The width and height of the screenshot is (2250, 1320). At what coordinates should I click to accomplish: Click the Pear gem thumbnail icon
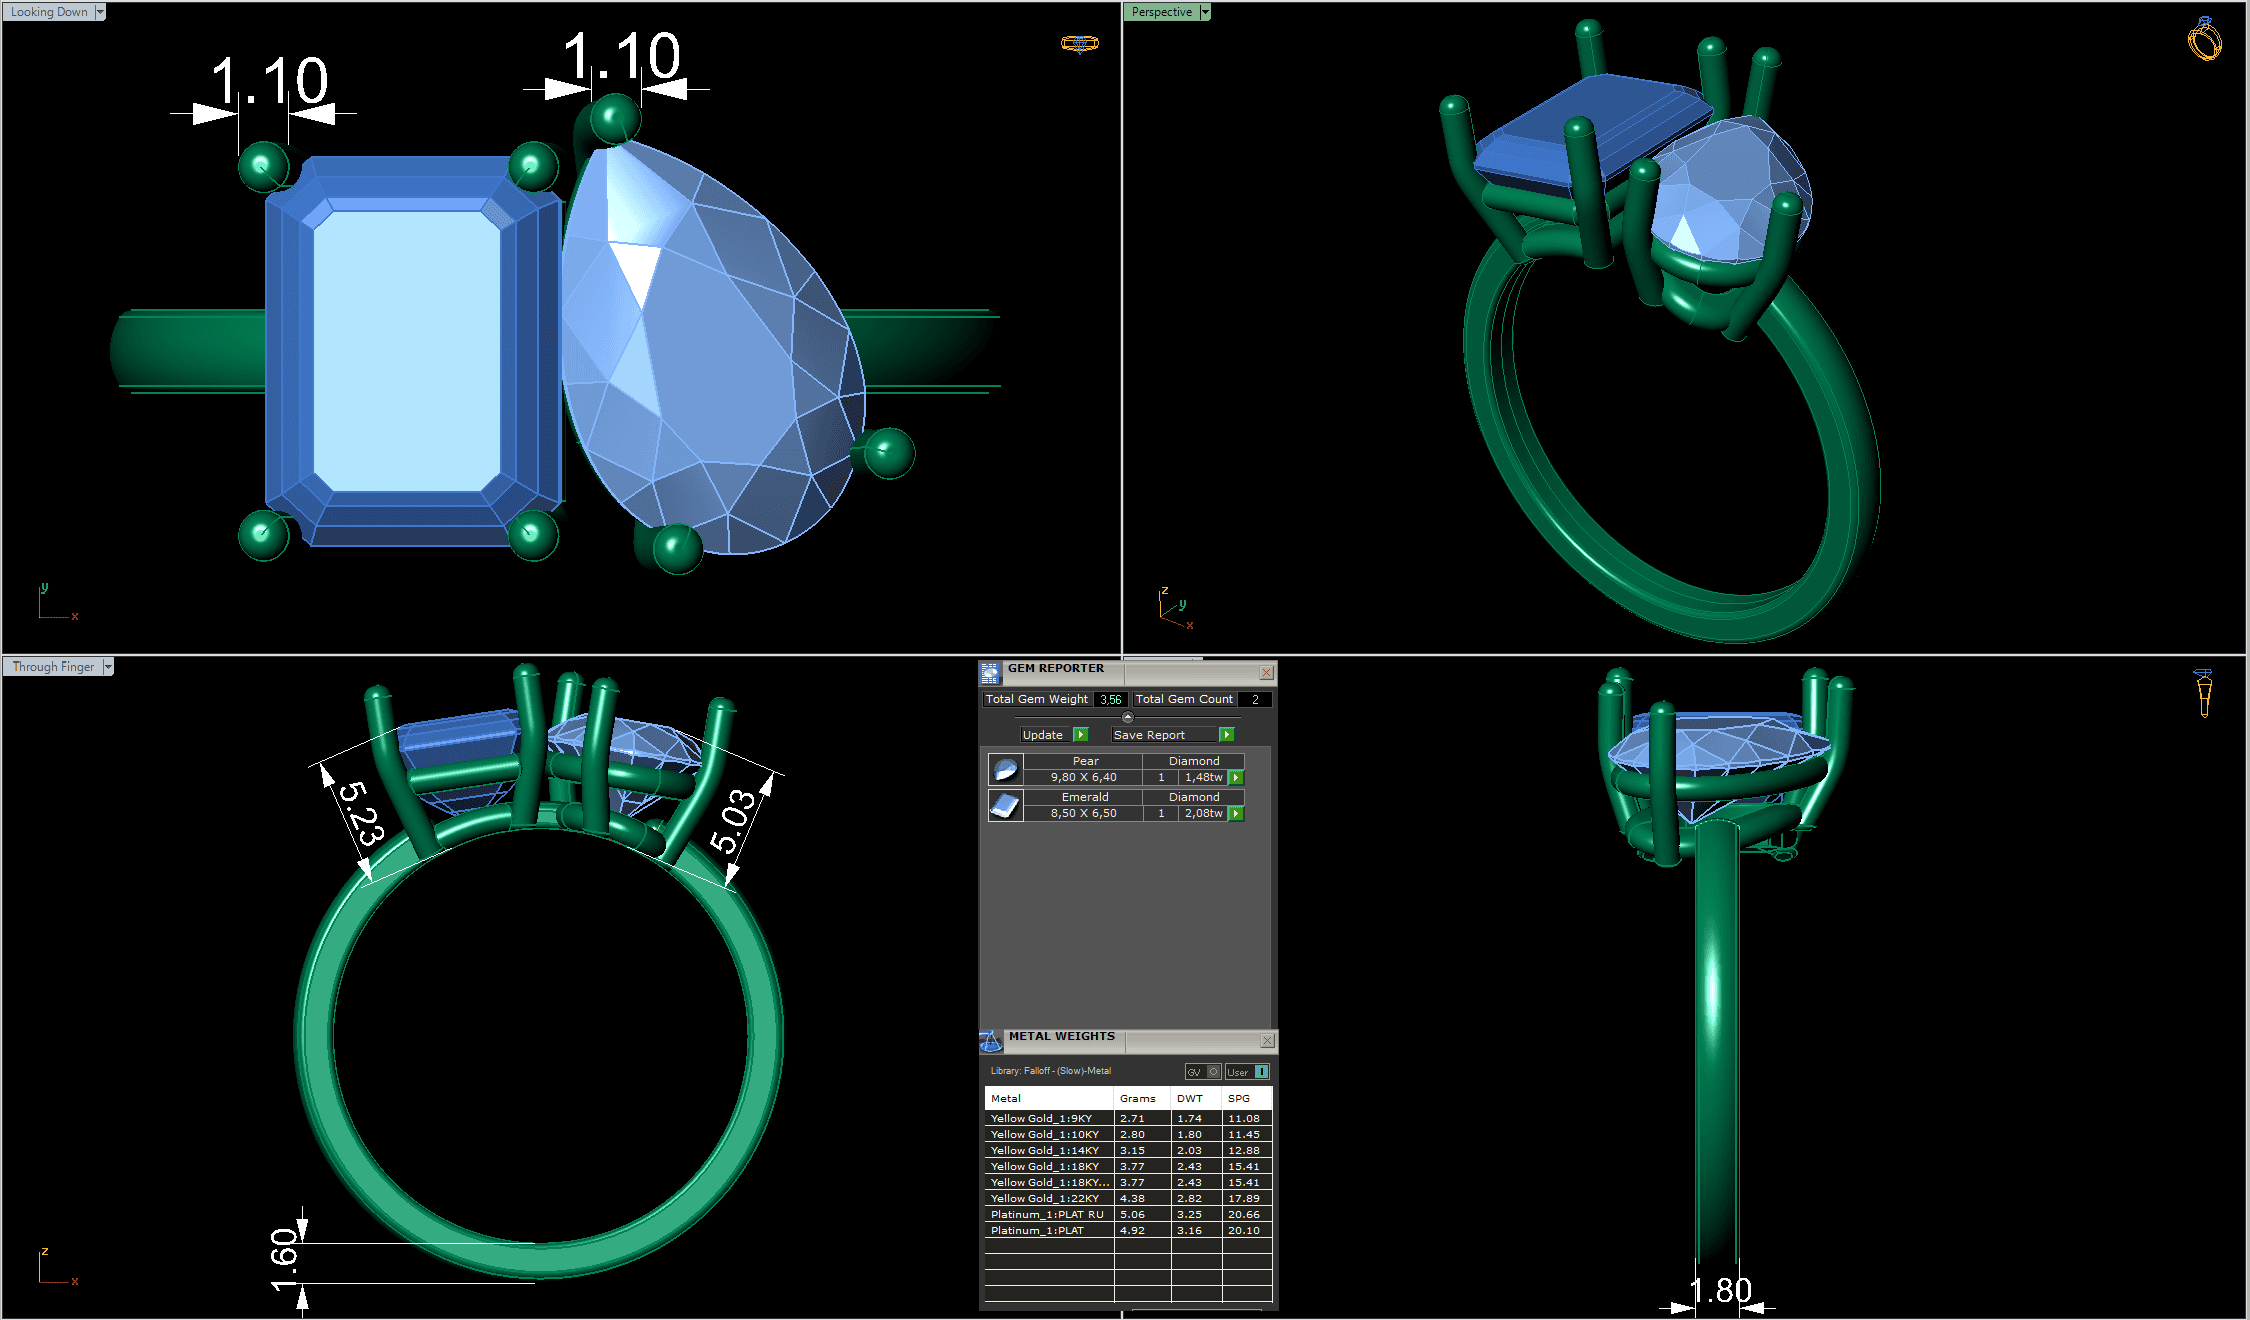pos(1005,769)
